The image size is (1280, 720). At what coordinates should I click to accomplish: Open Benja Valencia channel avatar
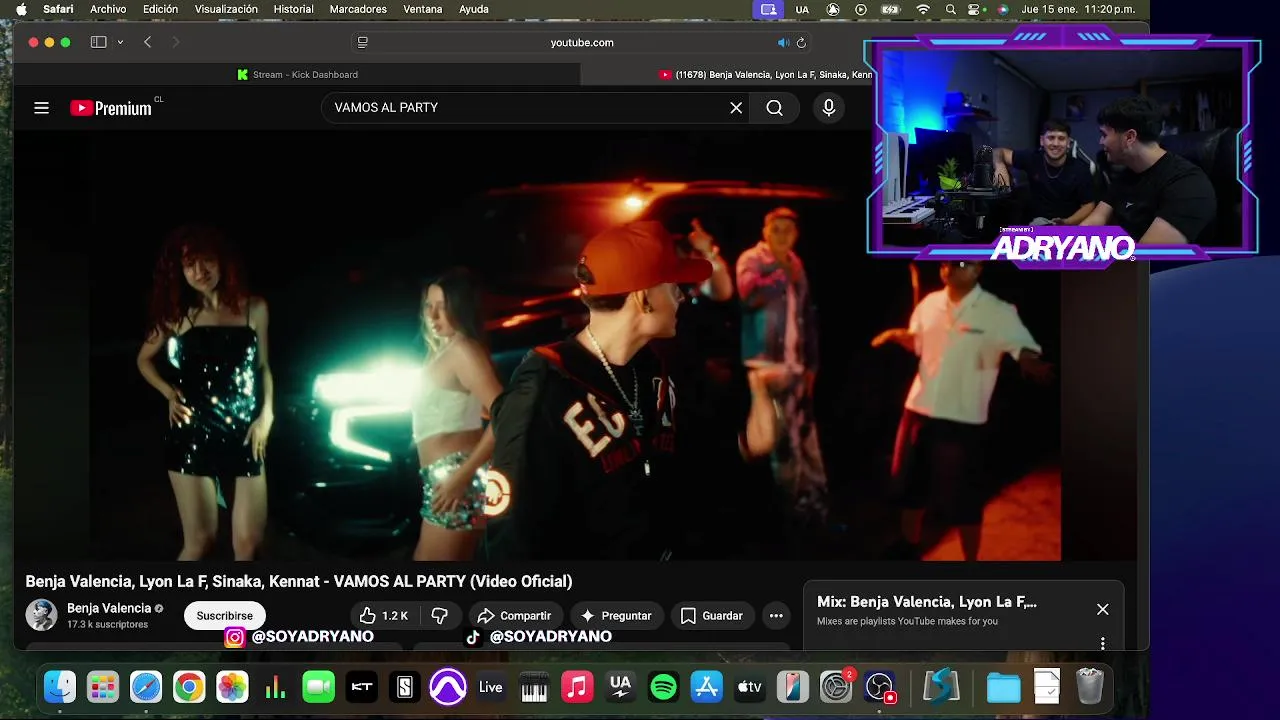(x=41, y=615)
